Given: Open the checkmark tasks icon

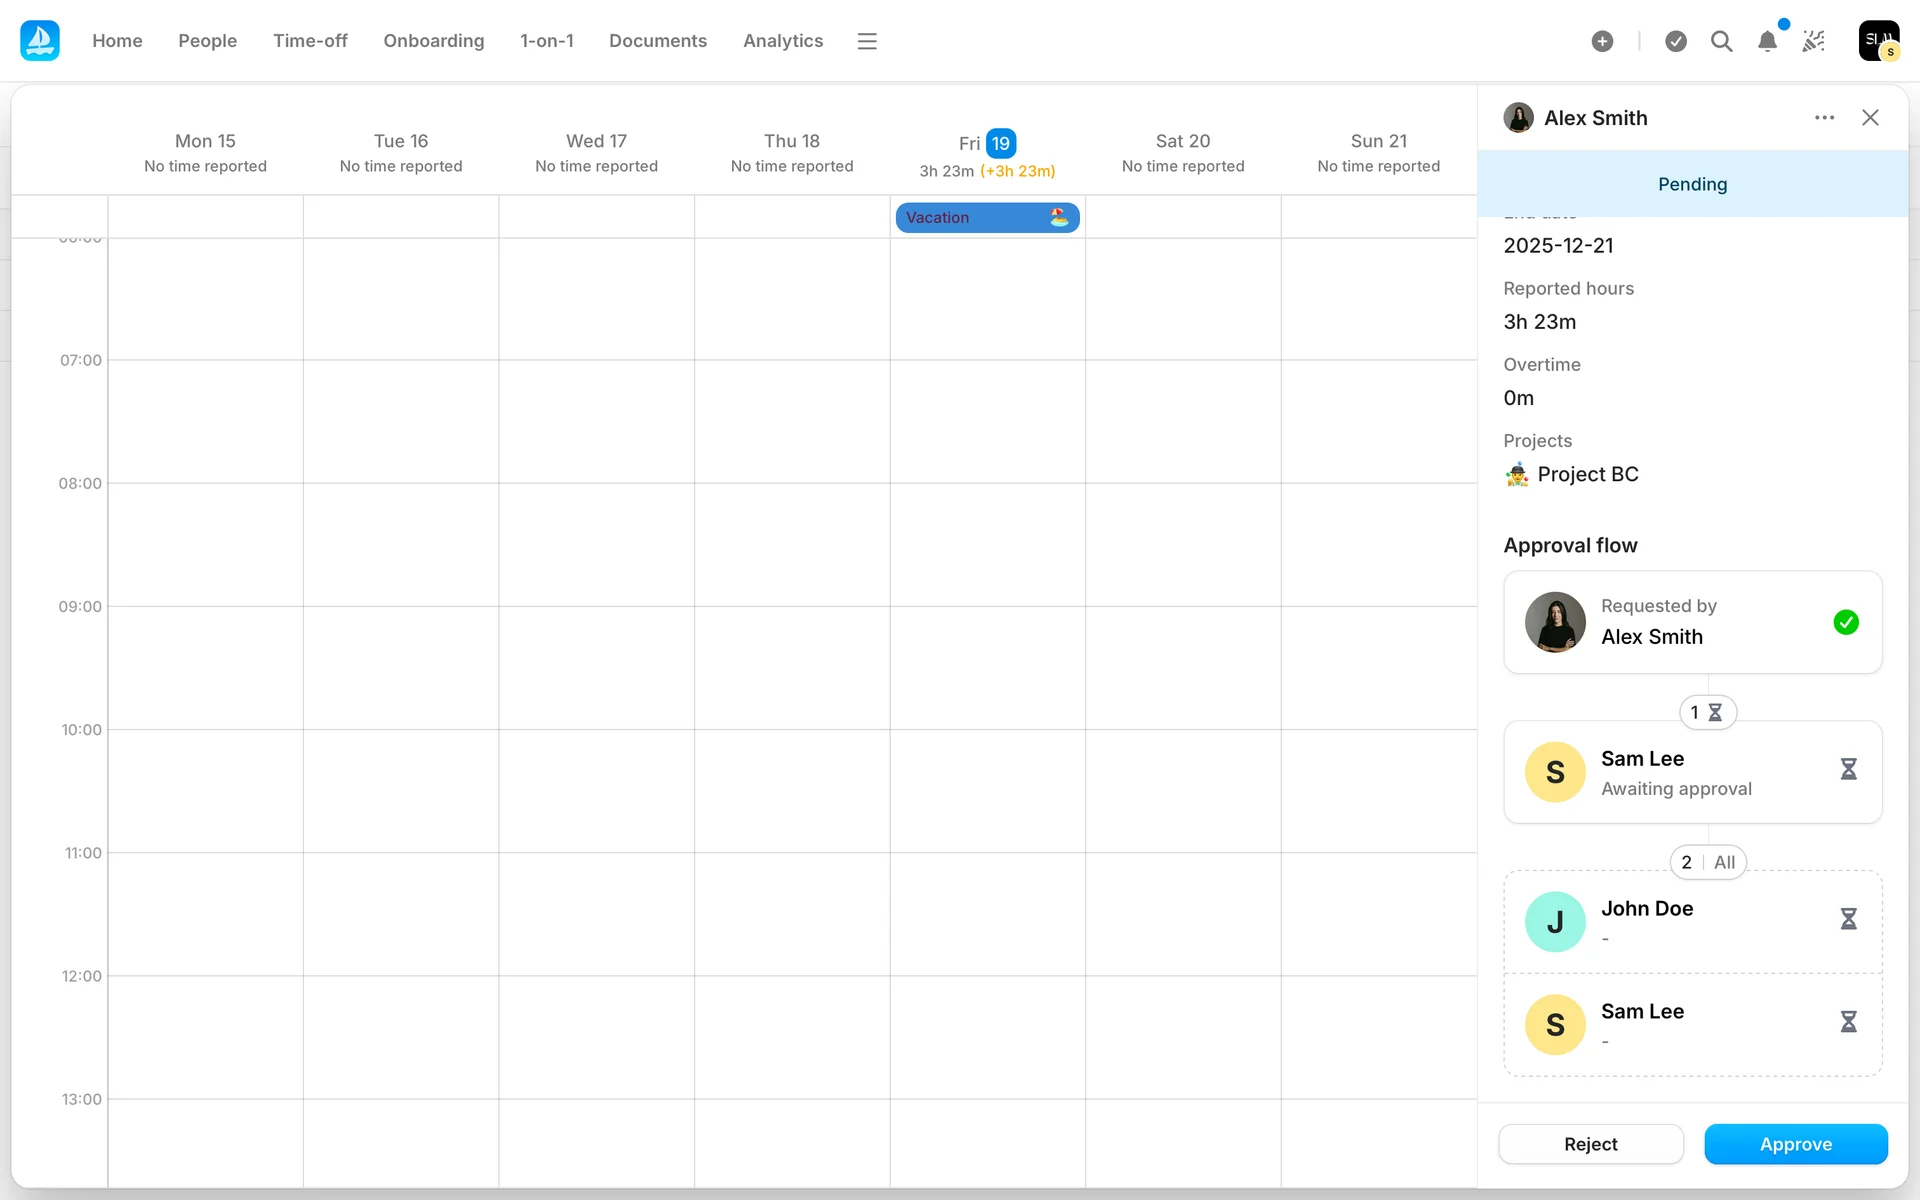Looking at the screenshot, I should (1676, 41).
